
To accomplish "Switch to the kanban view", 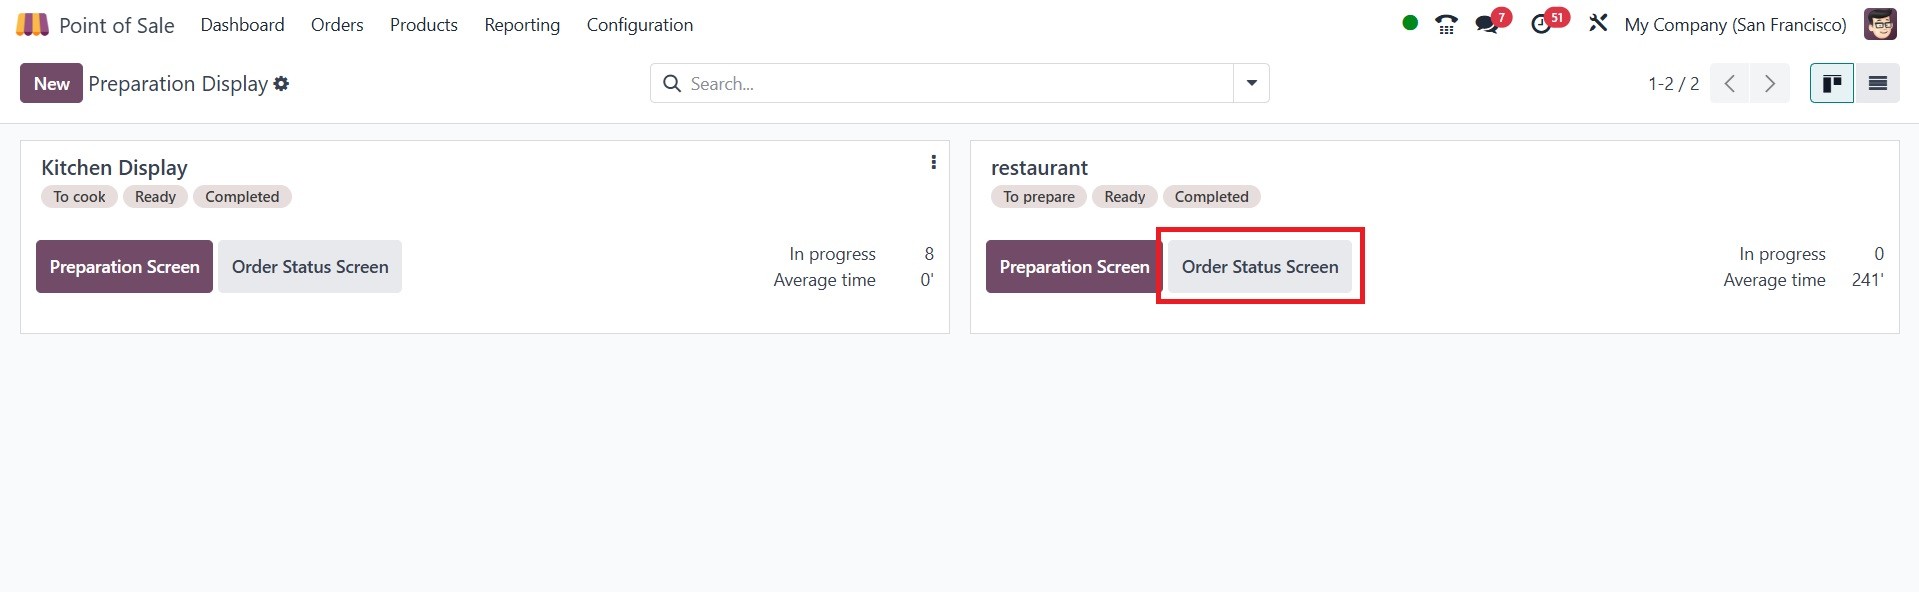I will coord(1832,84).
